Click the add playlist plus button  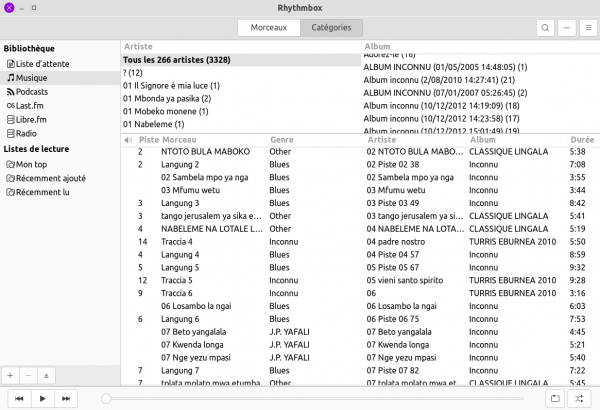coord(11,374)
